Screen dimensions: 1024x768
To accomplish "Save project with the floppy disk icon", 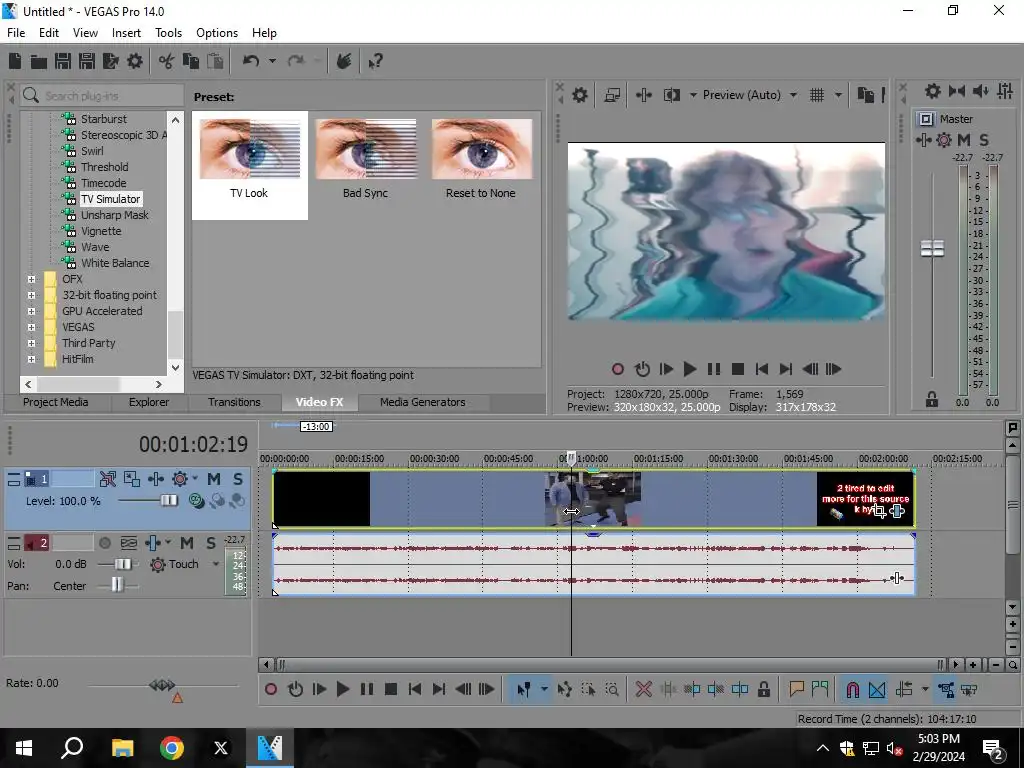I will pos(63,61).
